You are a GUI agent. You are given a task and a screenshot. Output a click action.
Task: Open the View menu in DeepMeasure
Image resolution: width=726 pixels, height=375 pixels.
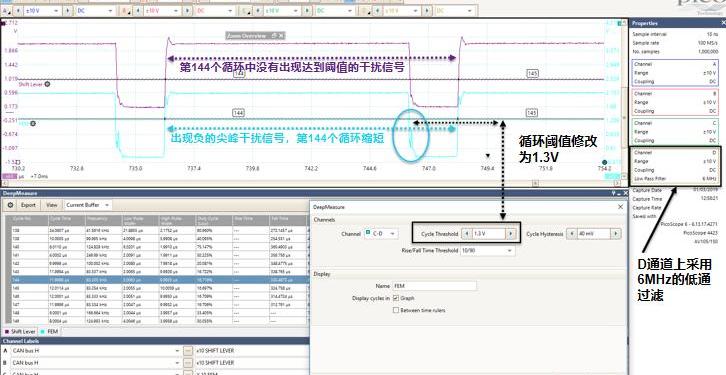(52, 205)
